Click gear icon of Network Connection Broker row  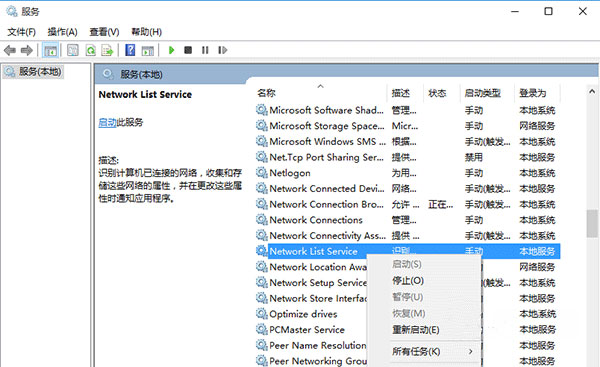[x=262, y=204]
